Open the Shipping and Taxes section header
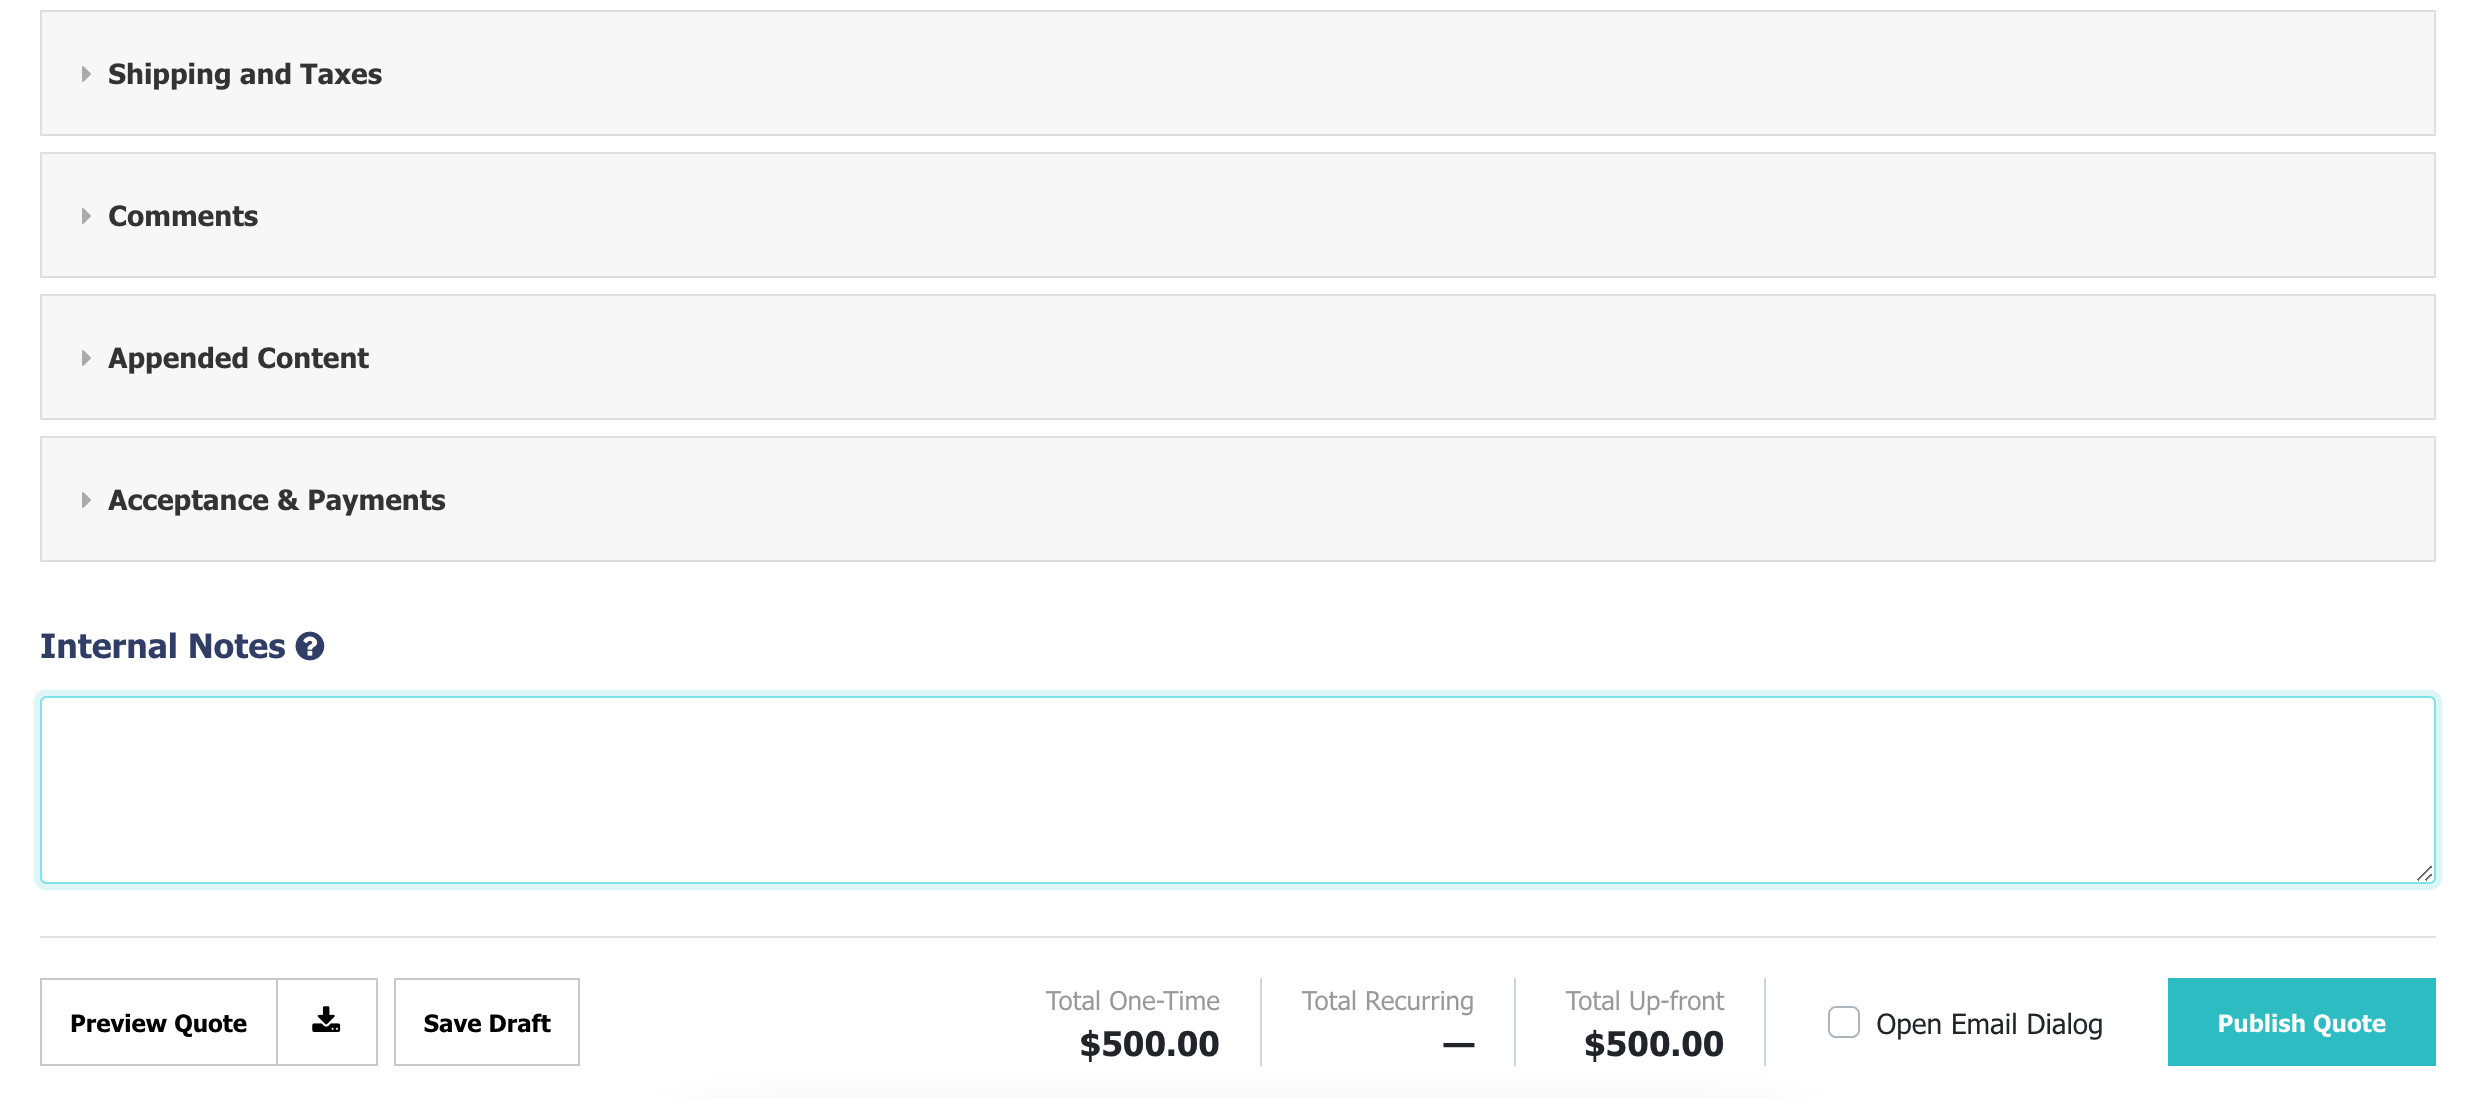 click(1238, 73)
